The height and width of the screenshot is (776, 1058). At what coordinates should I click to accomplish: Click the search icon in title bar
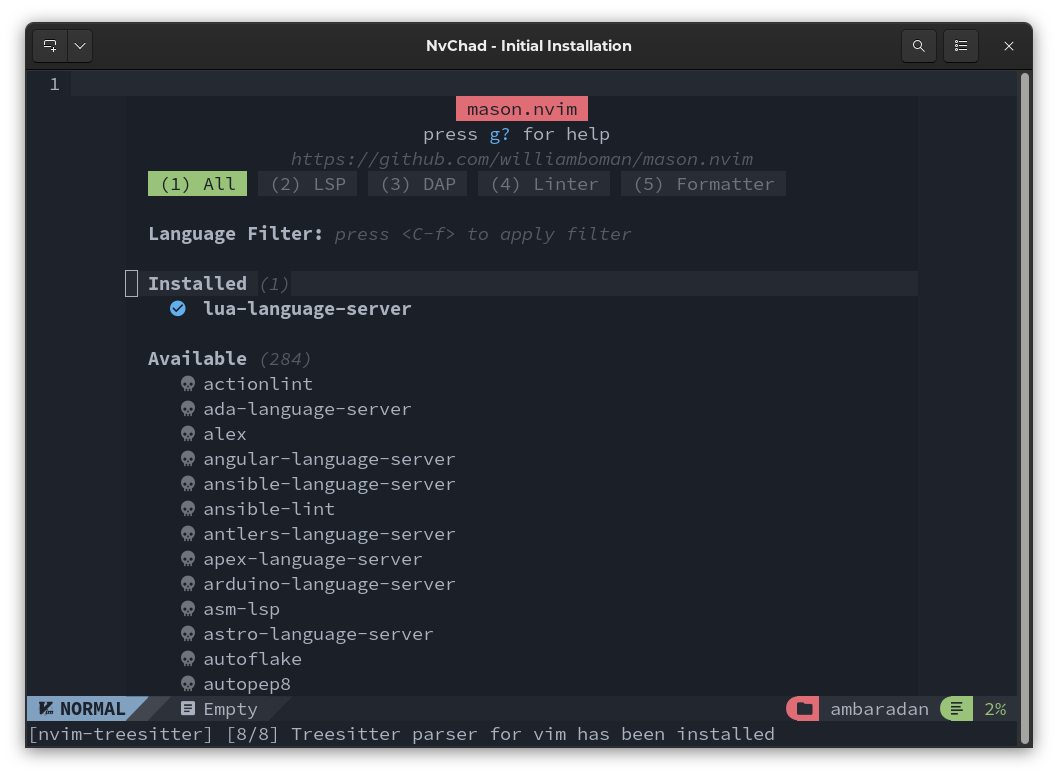(x=918, y=46)
